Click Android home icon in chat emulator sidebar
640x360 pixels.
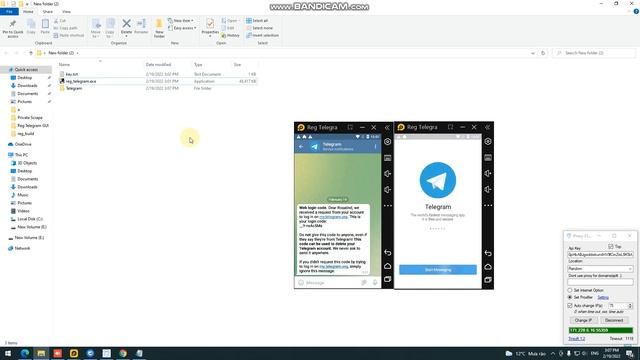387,266
